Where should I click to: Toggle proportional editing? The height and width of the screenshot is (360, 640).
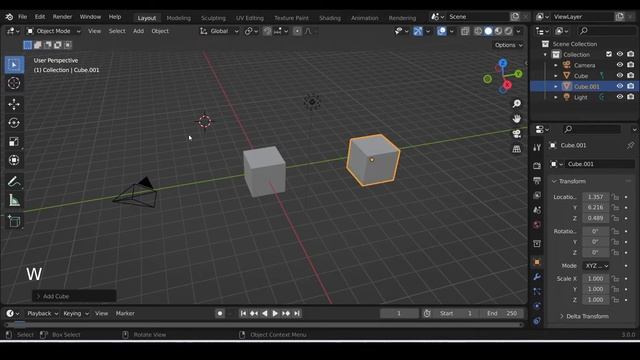pyautogui.click(x=297, y=31)
